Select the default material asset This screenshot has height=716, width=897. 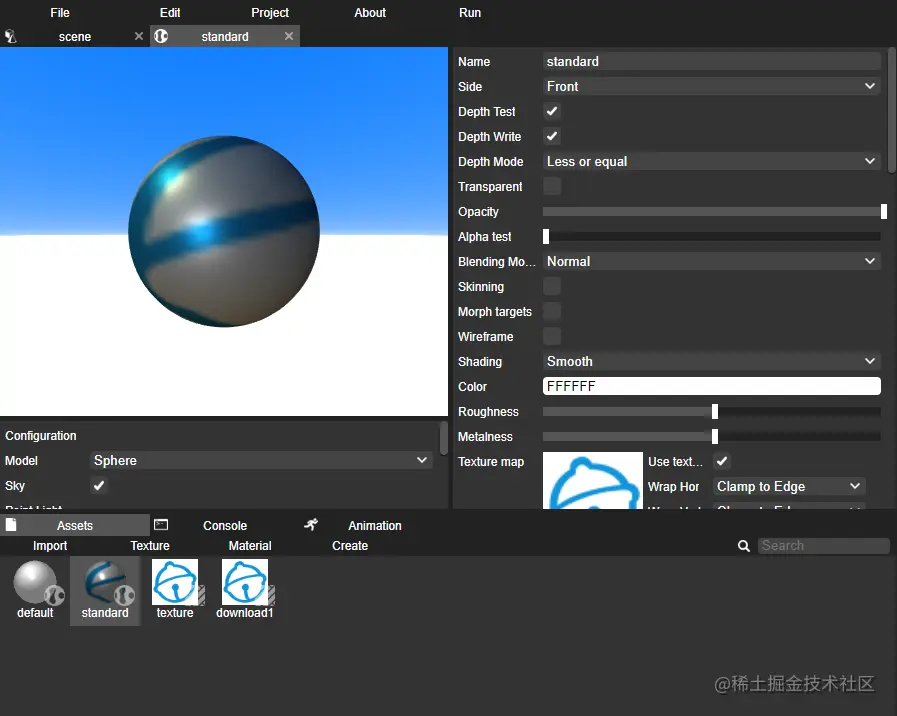point(36,590)
